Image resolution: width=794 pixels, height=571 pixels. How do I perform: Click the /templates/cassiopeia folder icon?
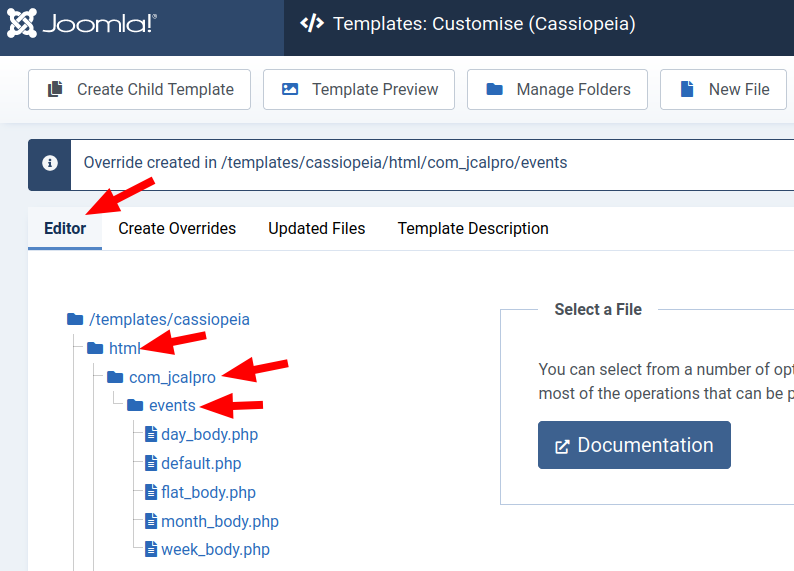click(75, 319)
